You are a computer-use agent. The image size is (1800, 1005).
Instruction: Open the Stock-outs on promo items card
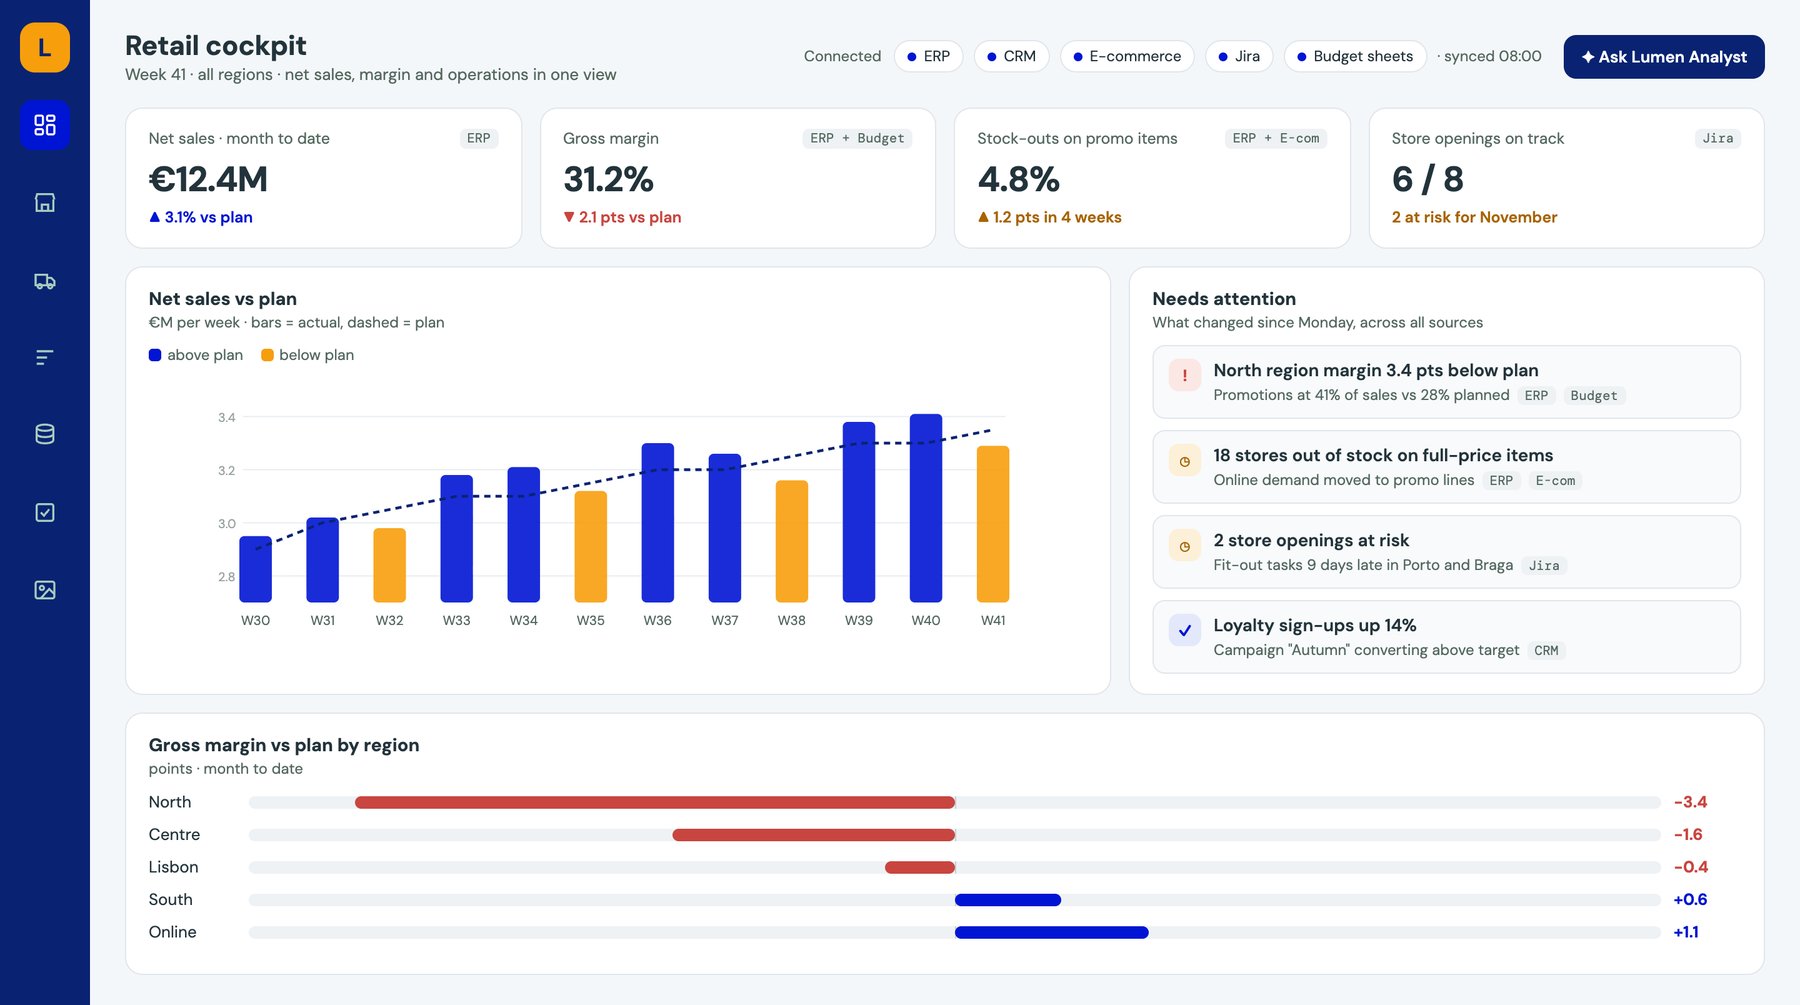[1152, 178]
